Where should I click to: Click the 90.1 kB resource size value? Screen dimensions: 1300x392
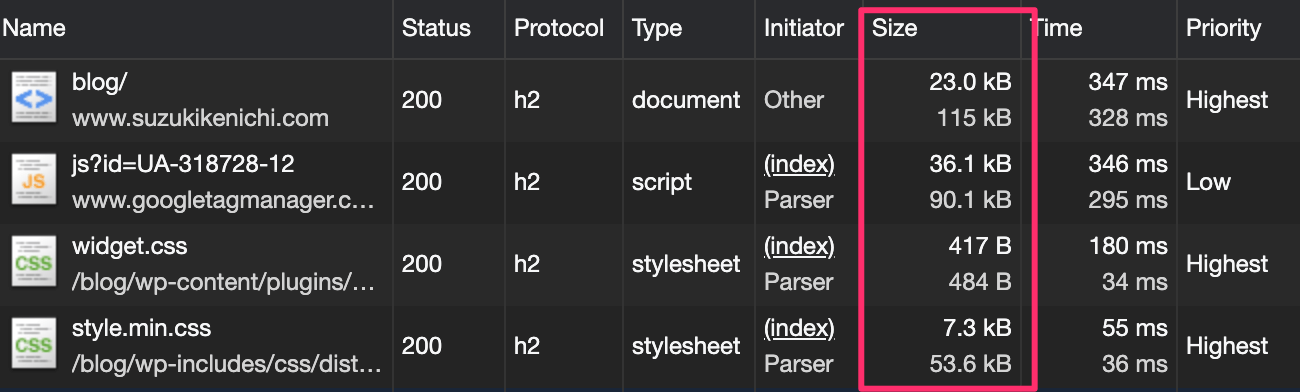970,200
